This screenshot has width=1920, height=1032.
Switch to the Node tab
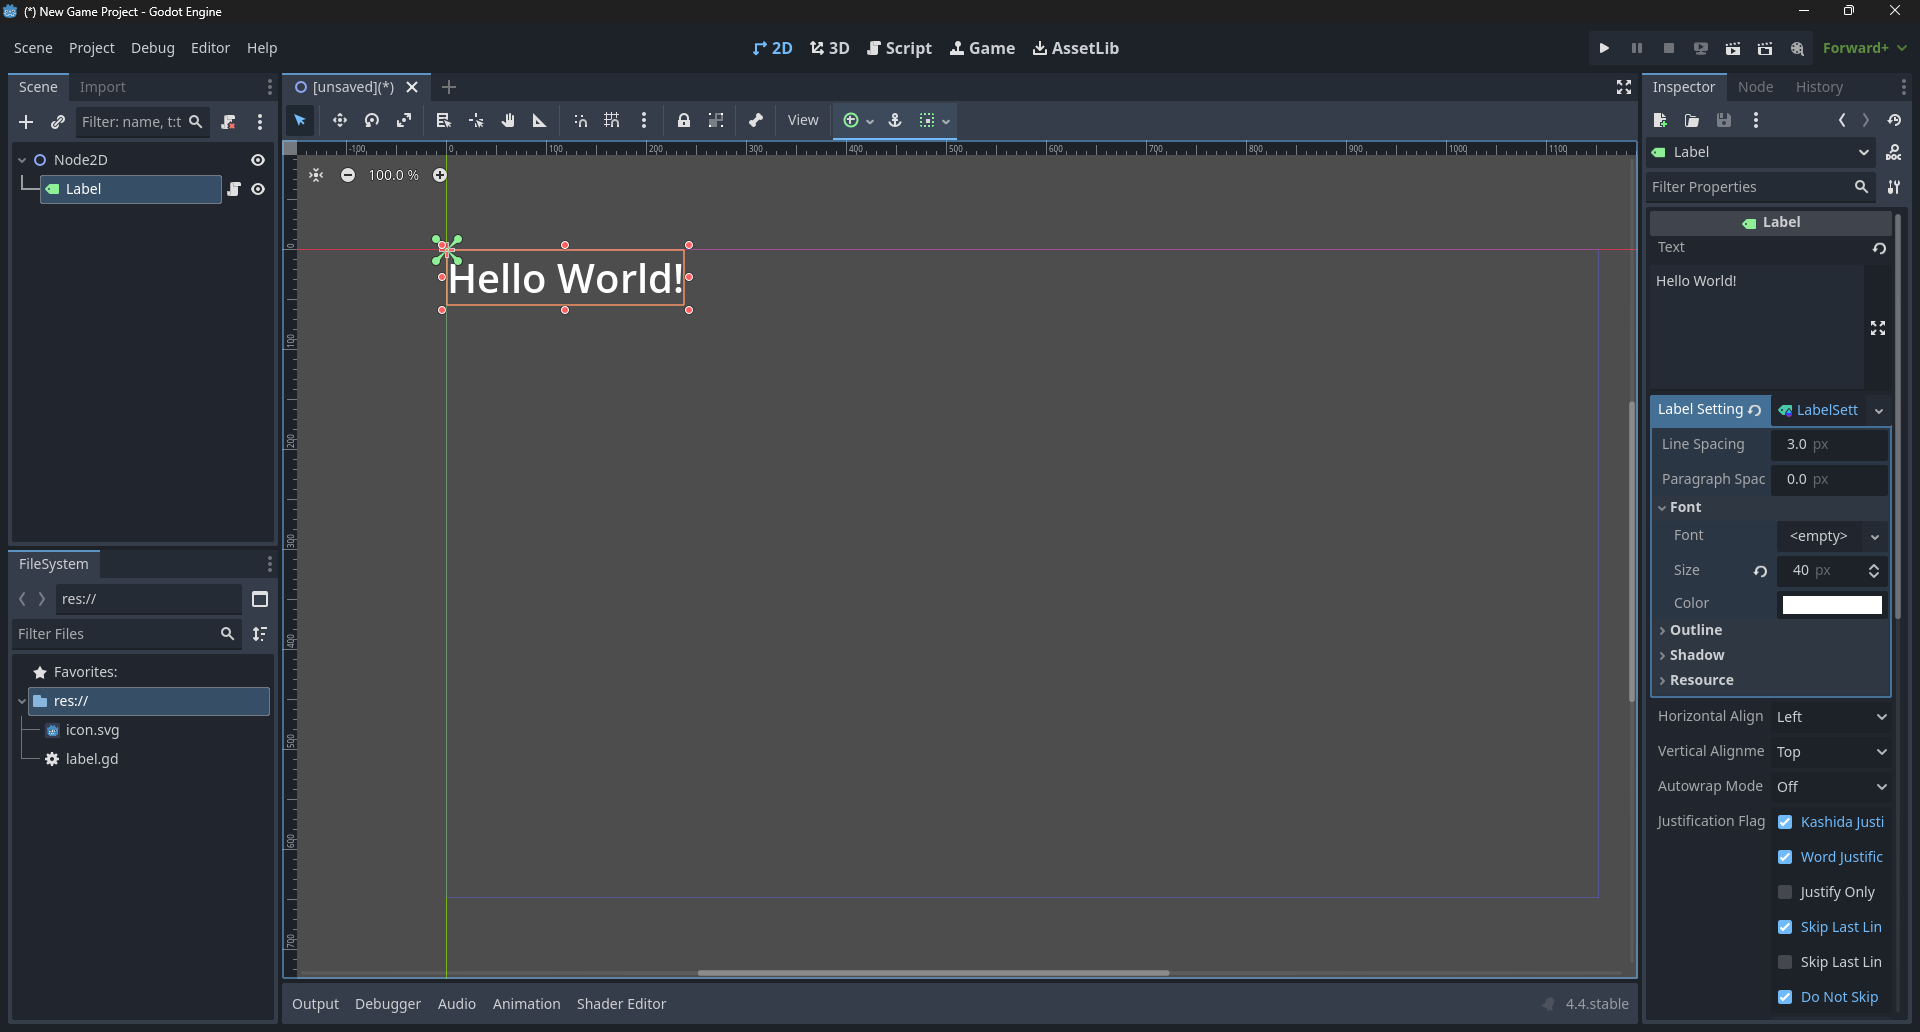(x=1755, y=87)
